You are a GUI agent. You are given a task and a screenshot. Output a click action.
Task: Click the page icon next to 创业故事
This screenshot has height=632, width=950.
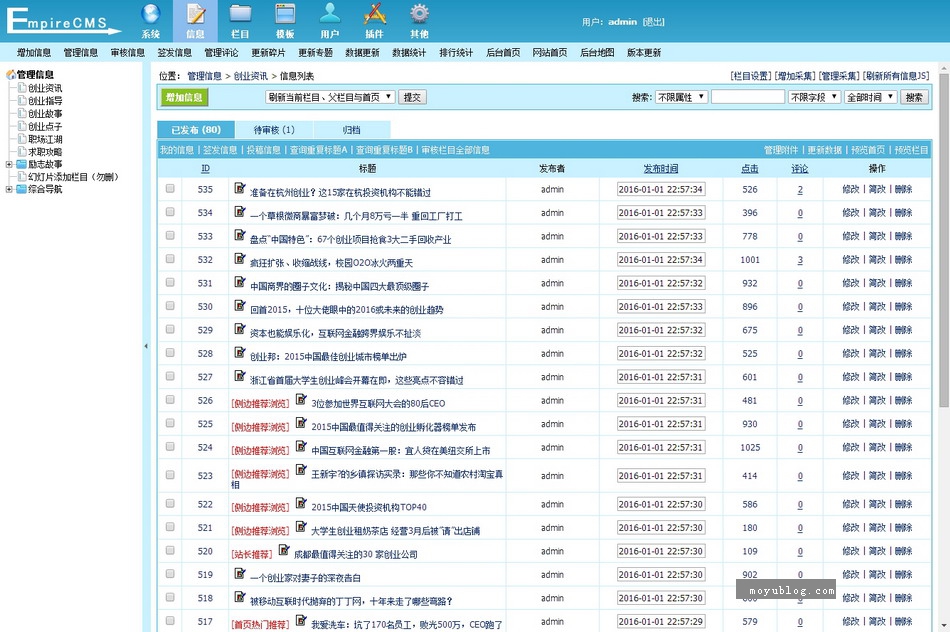coord(22,113)
